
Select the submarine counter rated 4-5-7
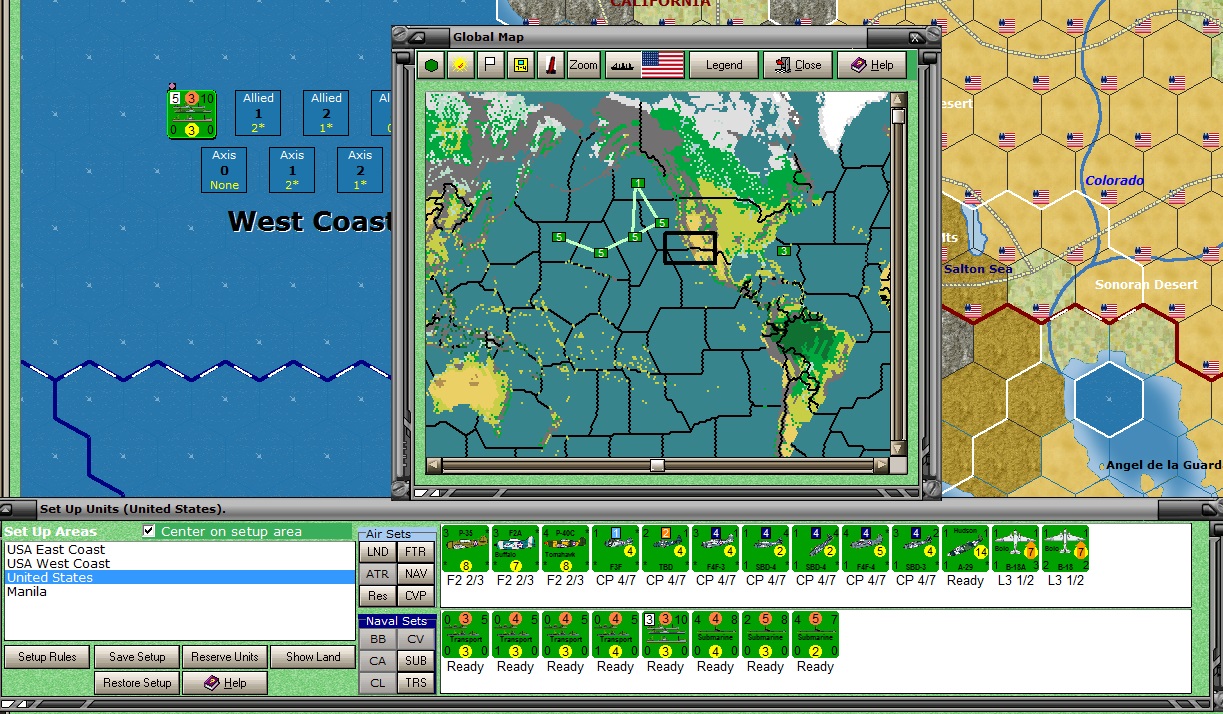tap(815, 635)
